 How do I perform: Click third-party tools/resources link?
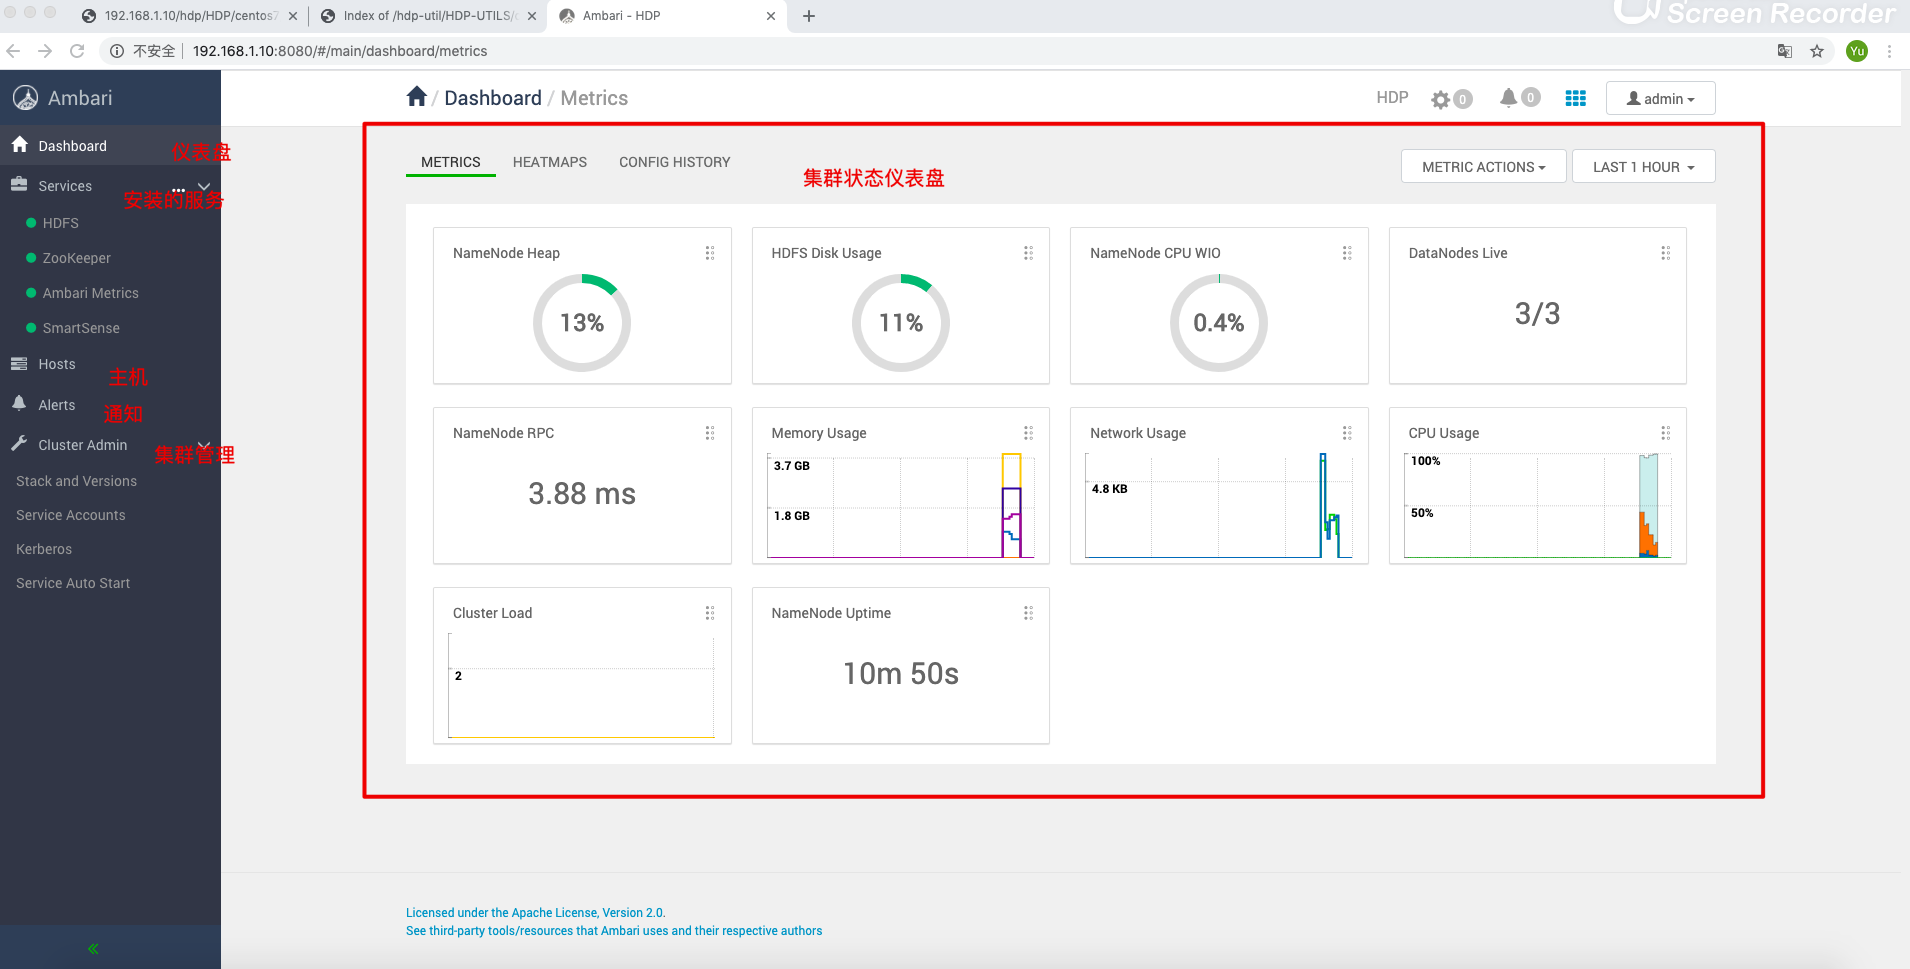coord(614,931)
